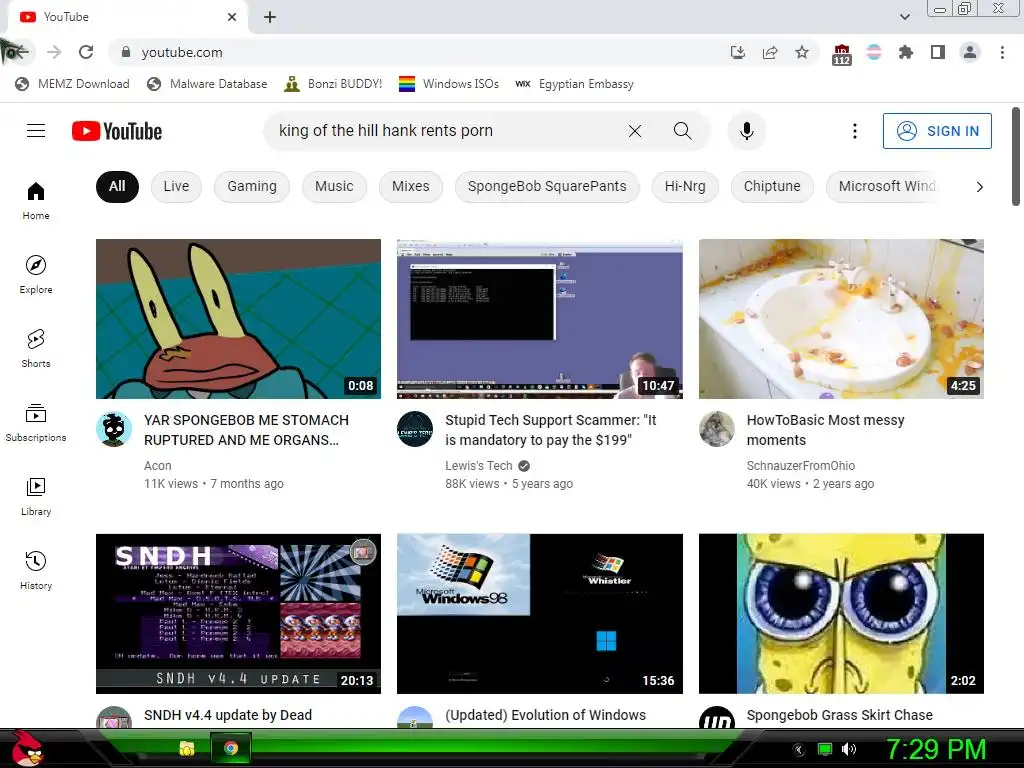Open Egyptian Embassy bookmark
This screenshot has width=1024, height=768.
(574, 84)
